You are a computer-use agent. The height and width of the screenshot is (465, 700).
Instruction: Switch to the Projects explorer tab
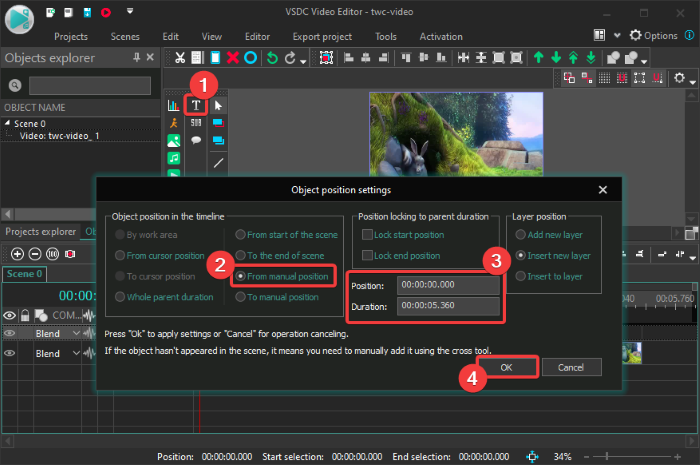point(40,232)
